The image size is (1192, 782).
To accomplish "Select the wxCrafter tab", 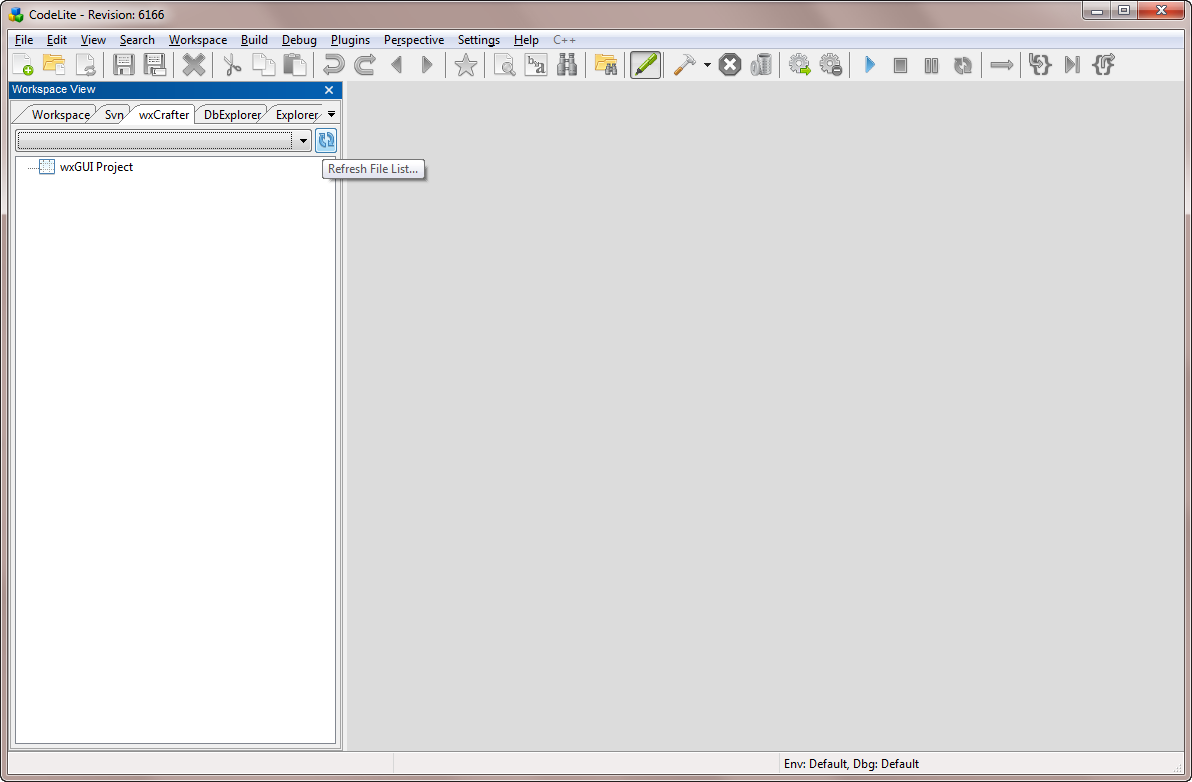I will [x=163, y=115].
